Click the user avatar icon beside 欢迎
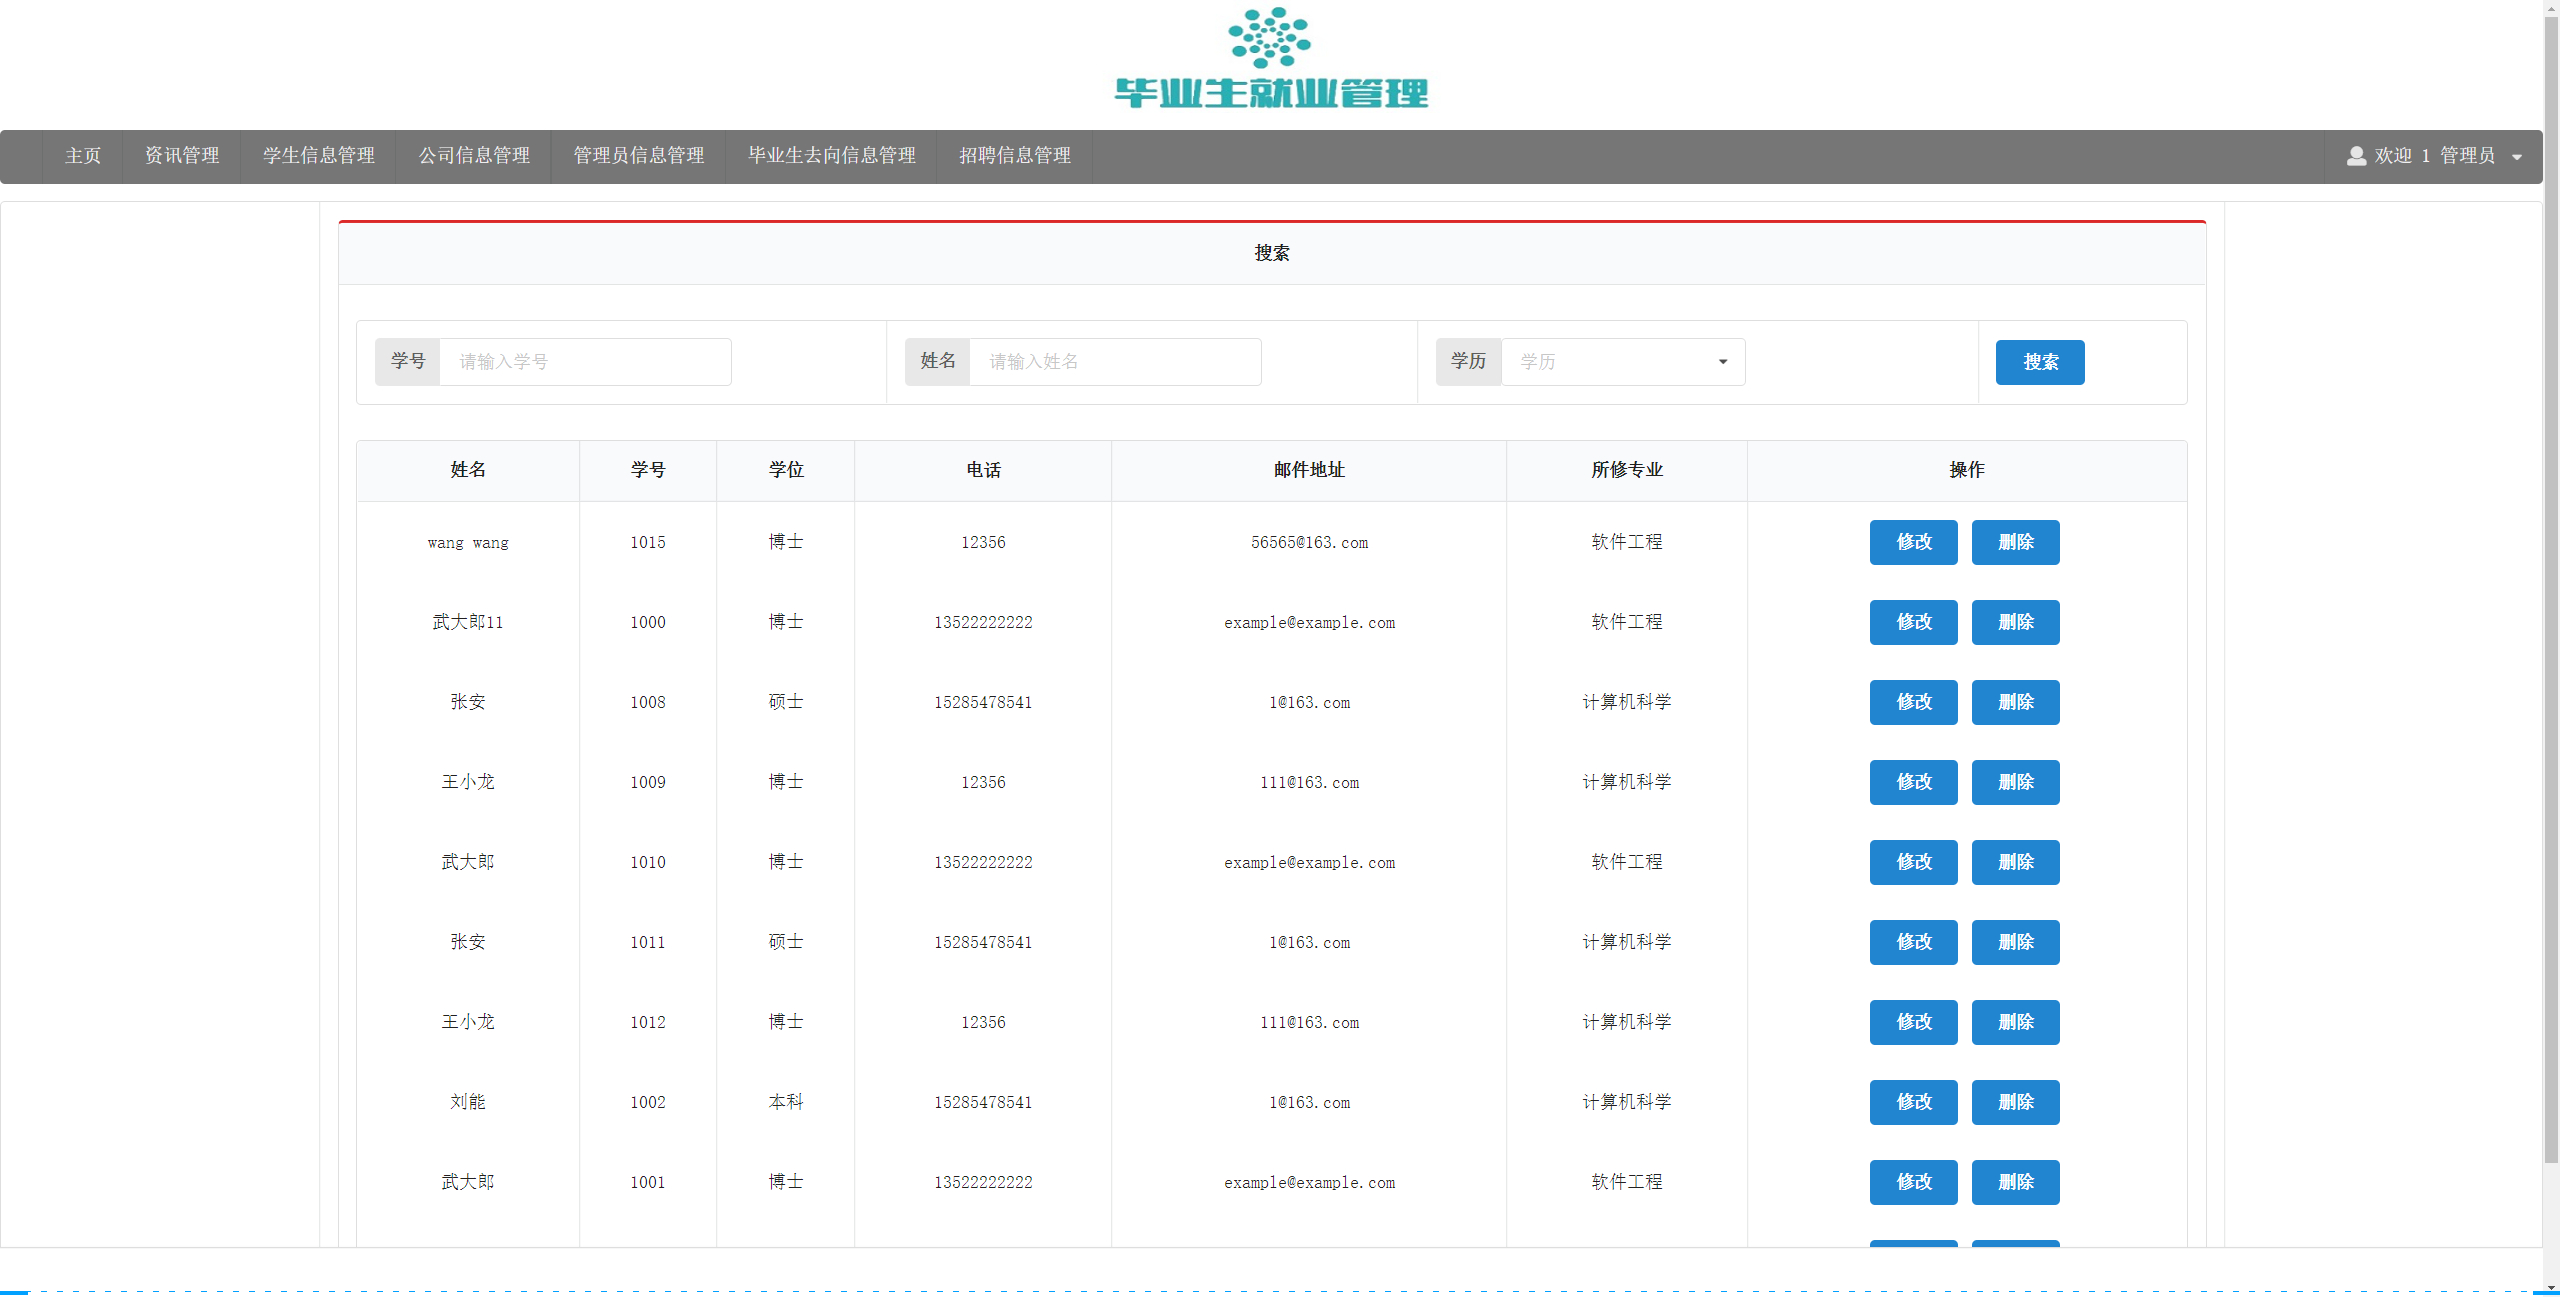This screenshot has height=1297, width=2560. click(2356, 156)
